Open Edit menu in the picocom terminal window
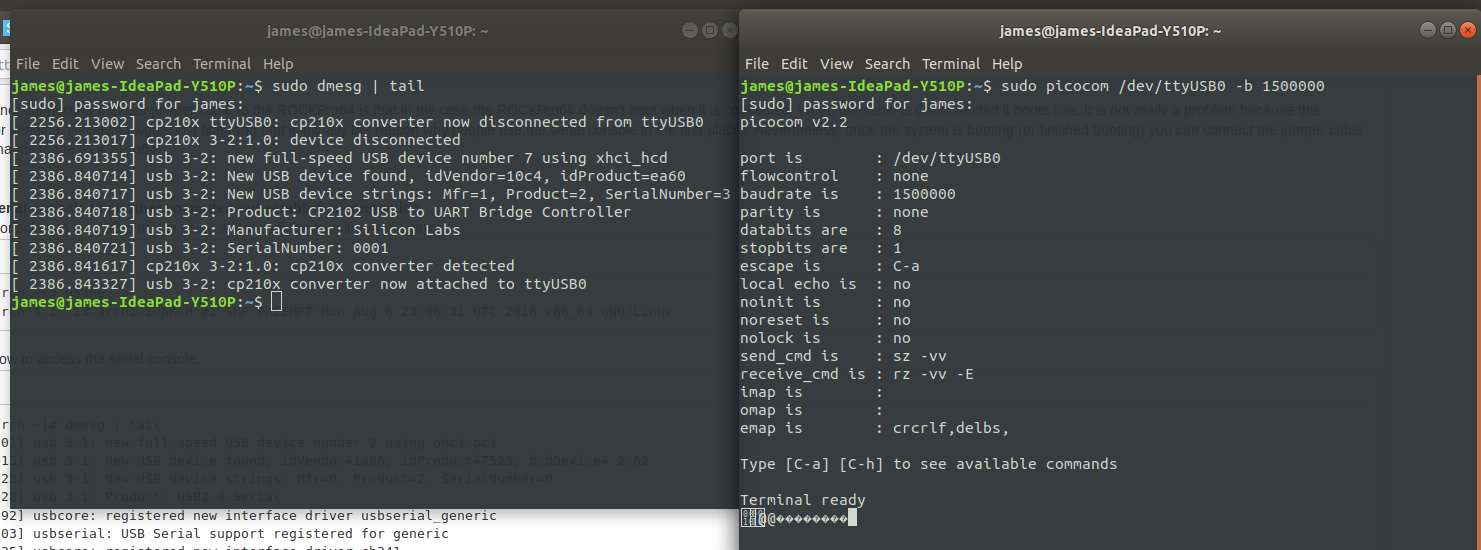 coord(794,64)
